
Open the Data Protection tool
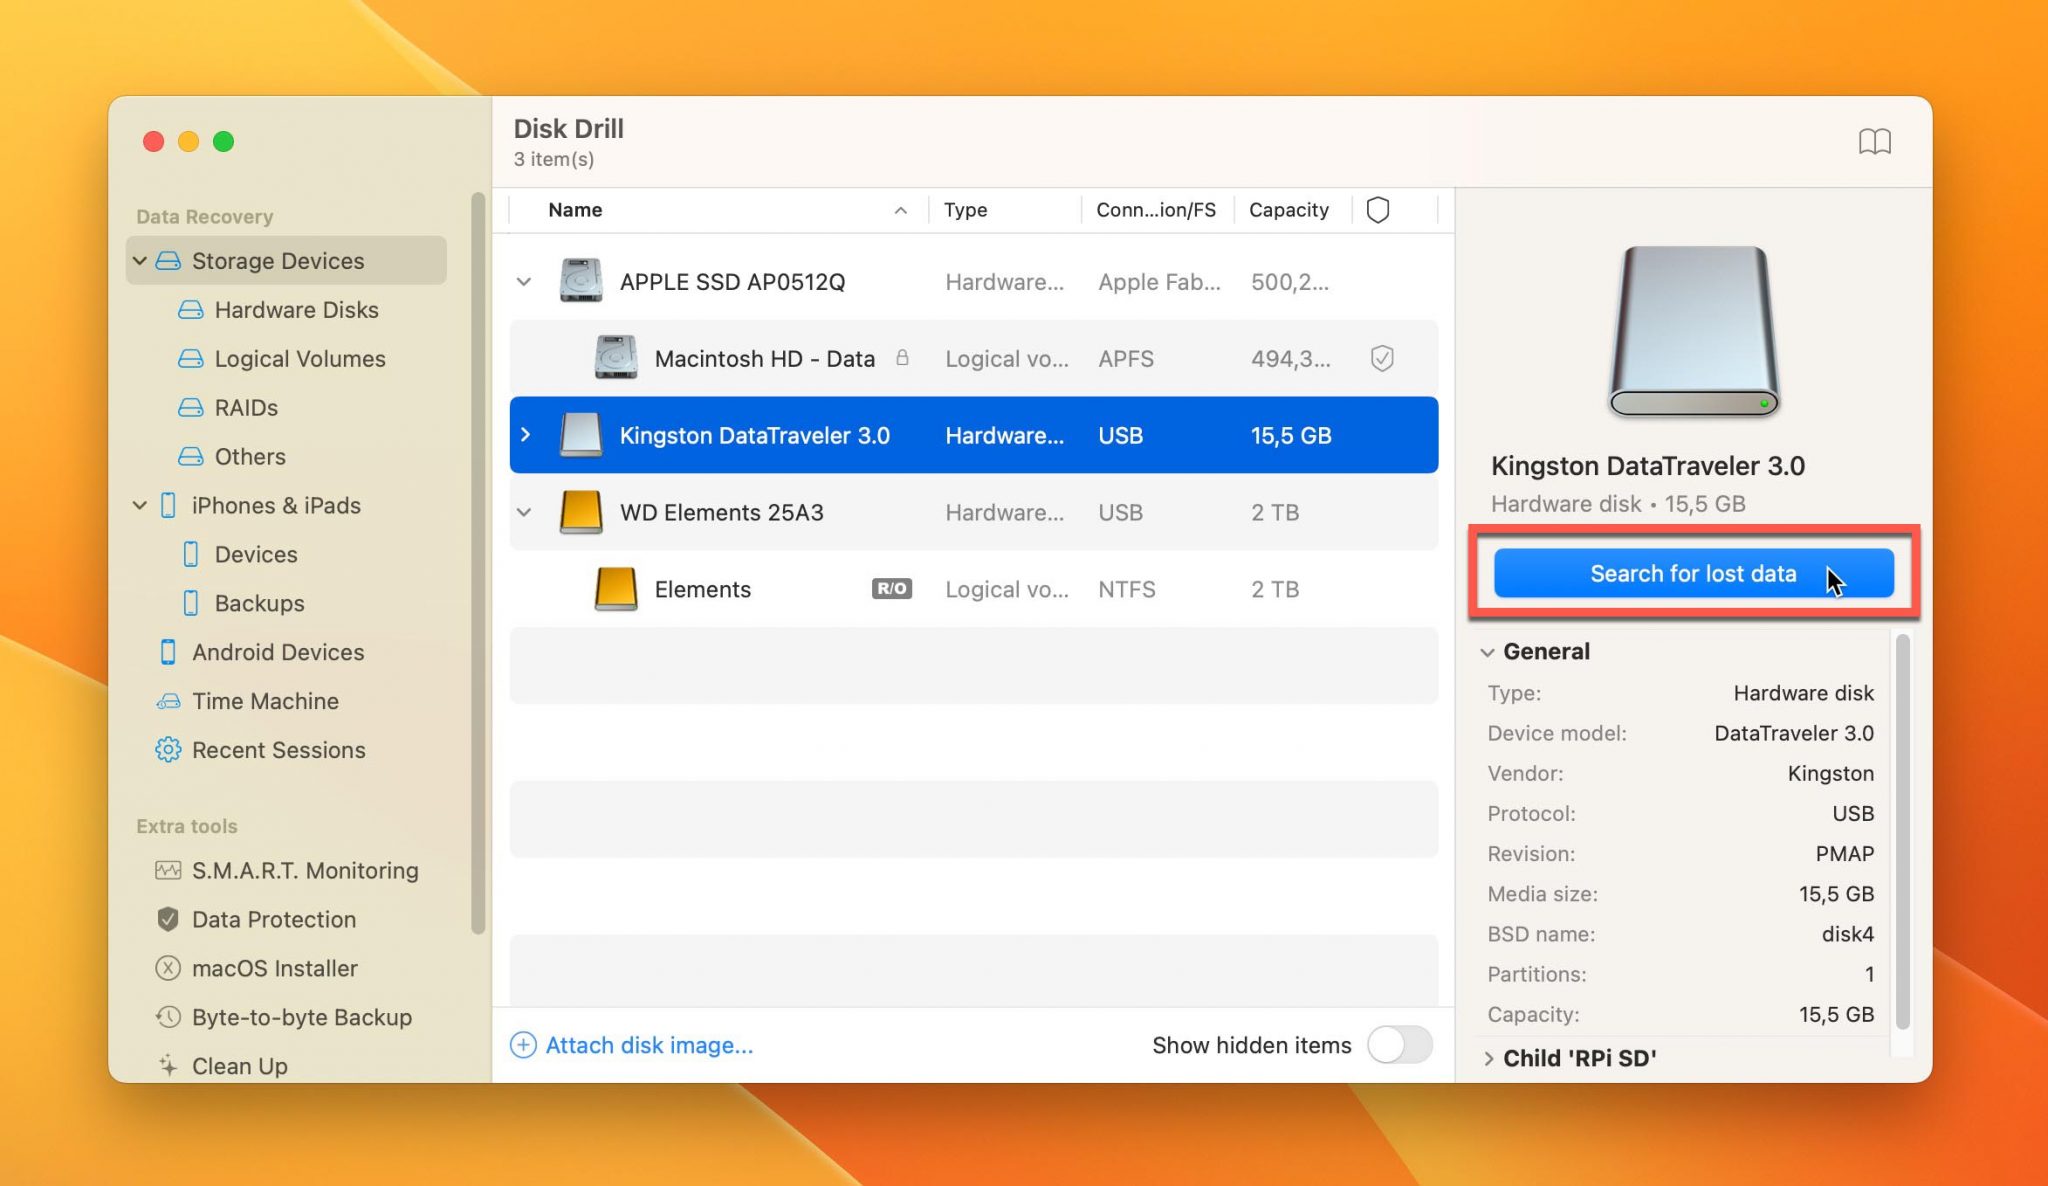pyautogui.click(x=273, y=919)
